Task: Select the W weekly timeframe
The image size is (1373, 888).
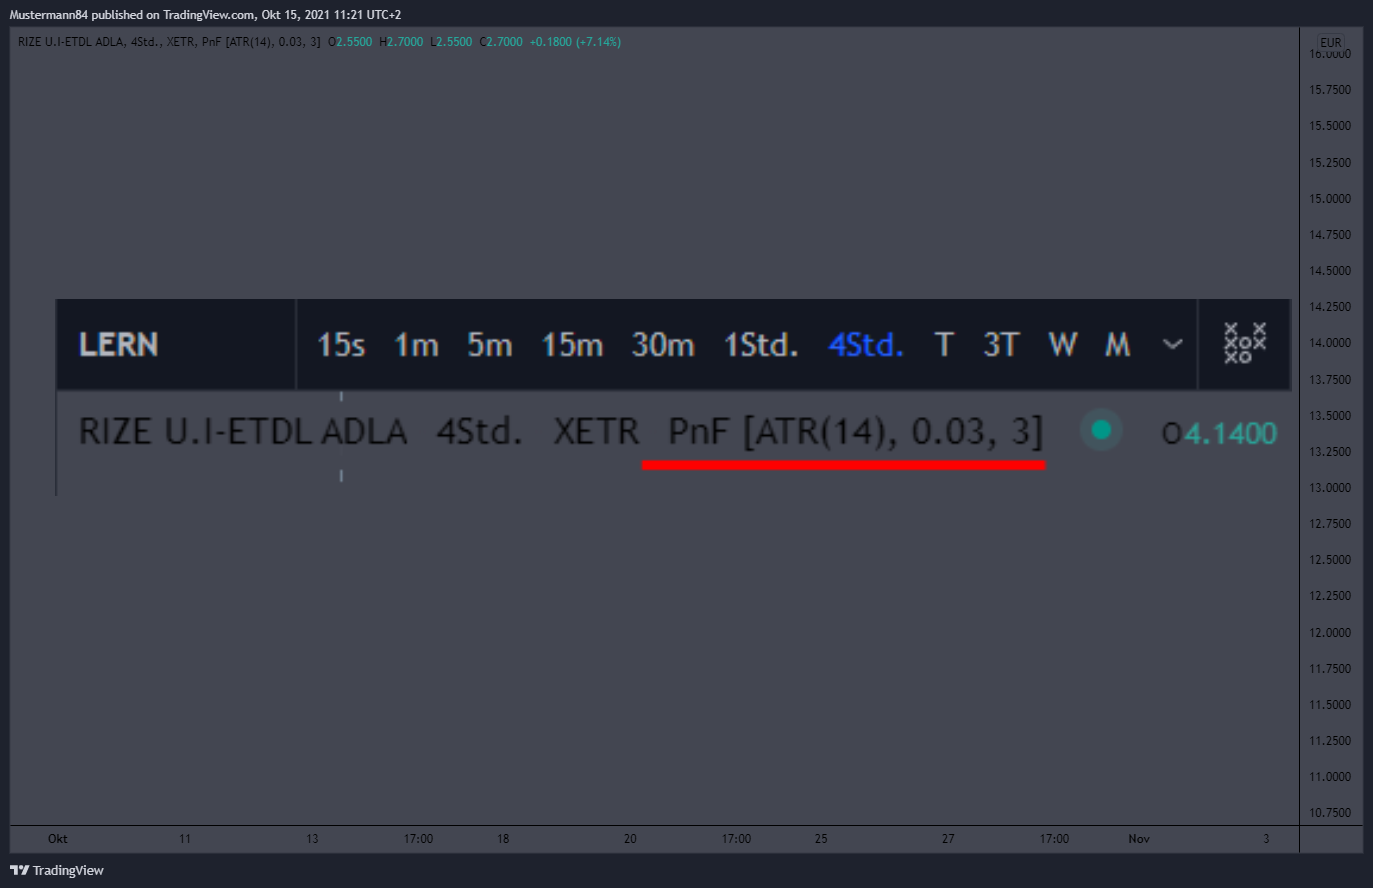Action: (x=1062, y=345)
